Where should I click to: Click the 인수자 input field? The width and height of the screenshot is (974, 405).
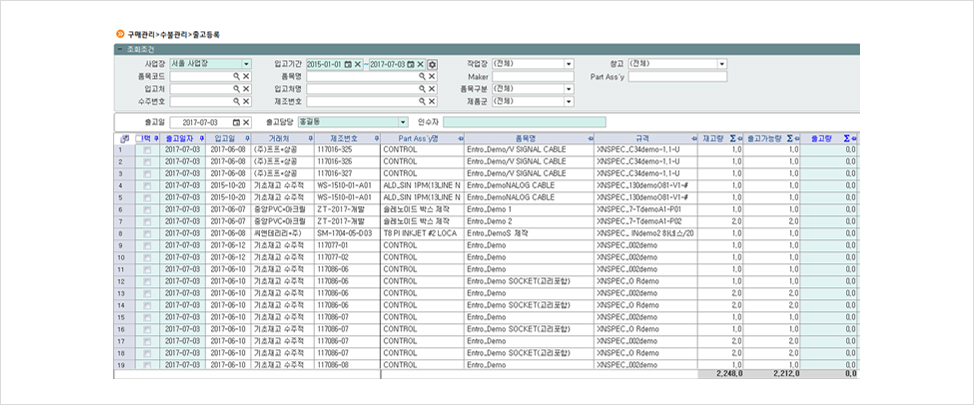[525, 122]
